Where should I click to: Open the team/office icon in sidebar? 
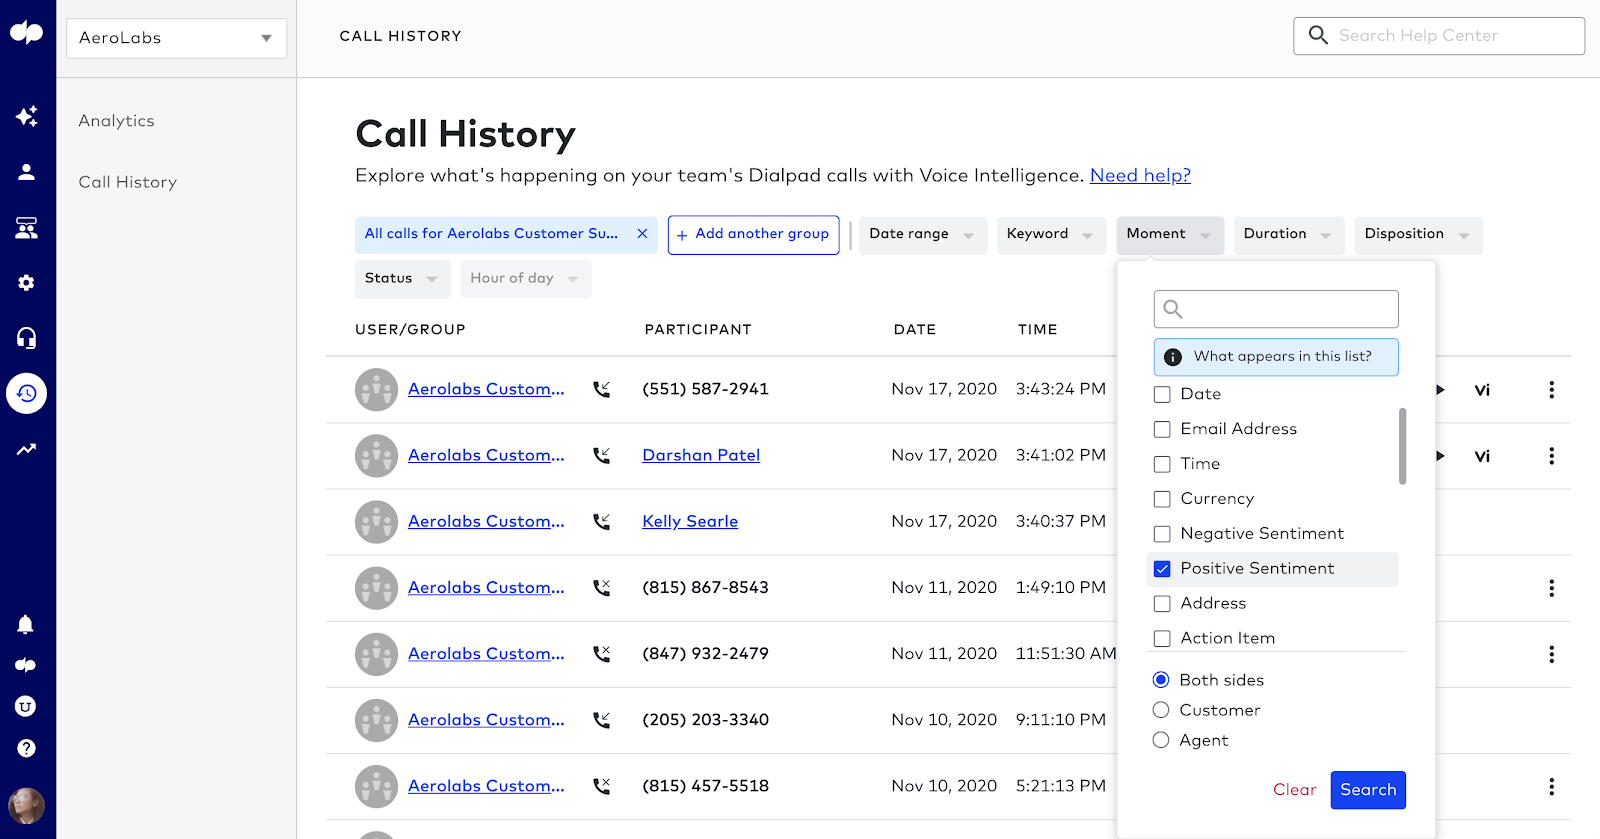click(27, 228)
